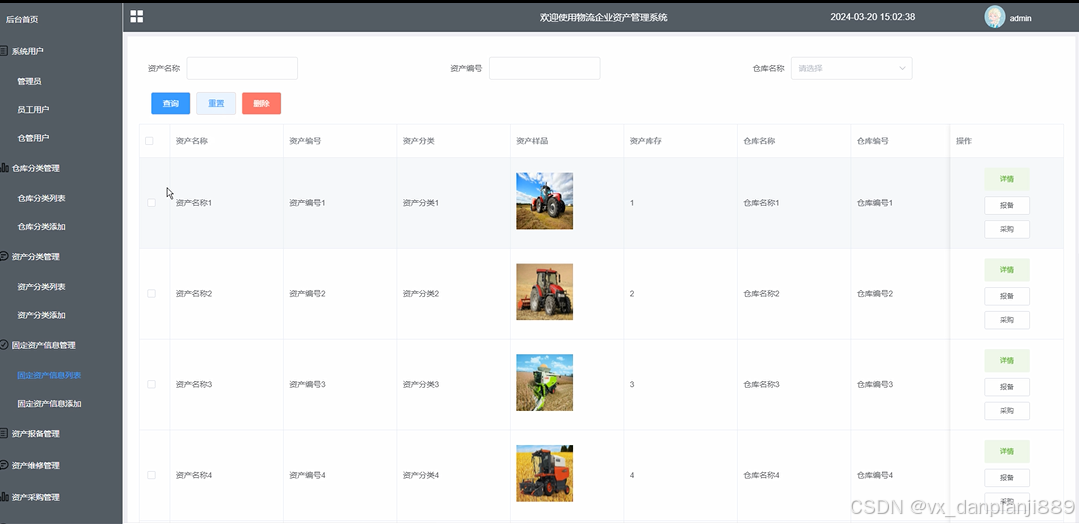Image resolution: width=1079 pixels, height=524 pixels.
Task: Open red tractor thumbnail for 资产名称1
Action: click(544, 201)
